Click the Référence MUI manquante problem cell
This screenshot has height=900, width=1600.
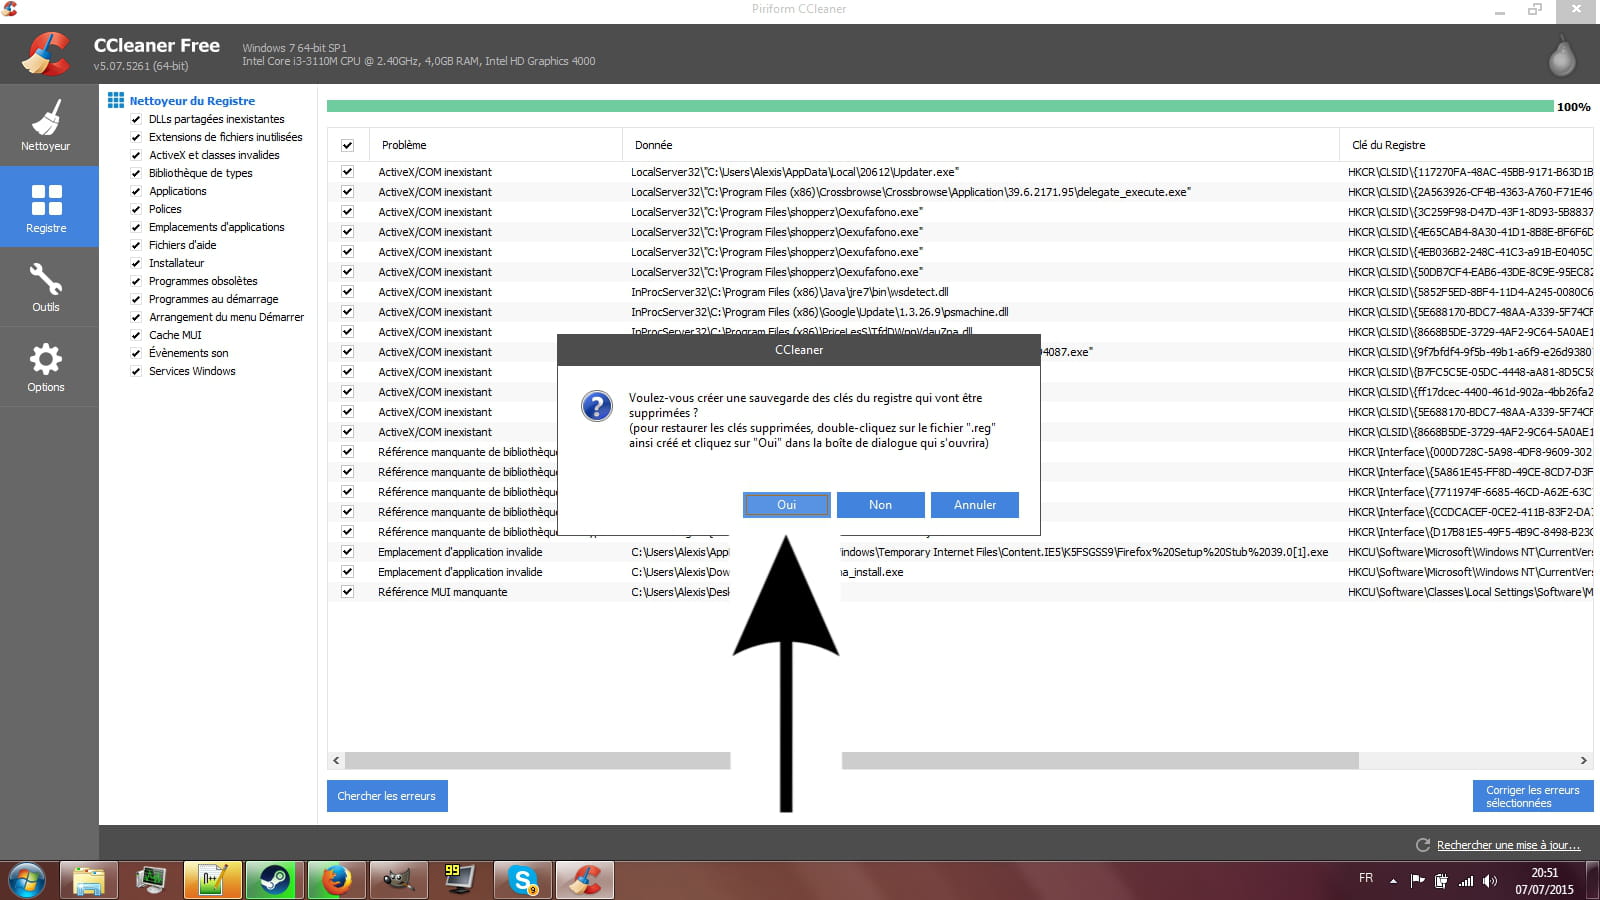[x=443, y=592]
